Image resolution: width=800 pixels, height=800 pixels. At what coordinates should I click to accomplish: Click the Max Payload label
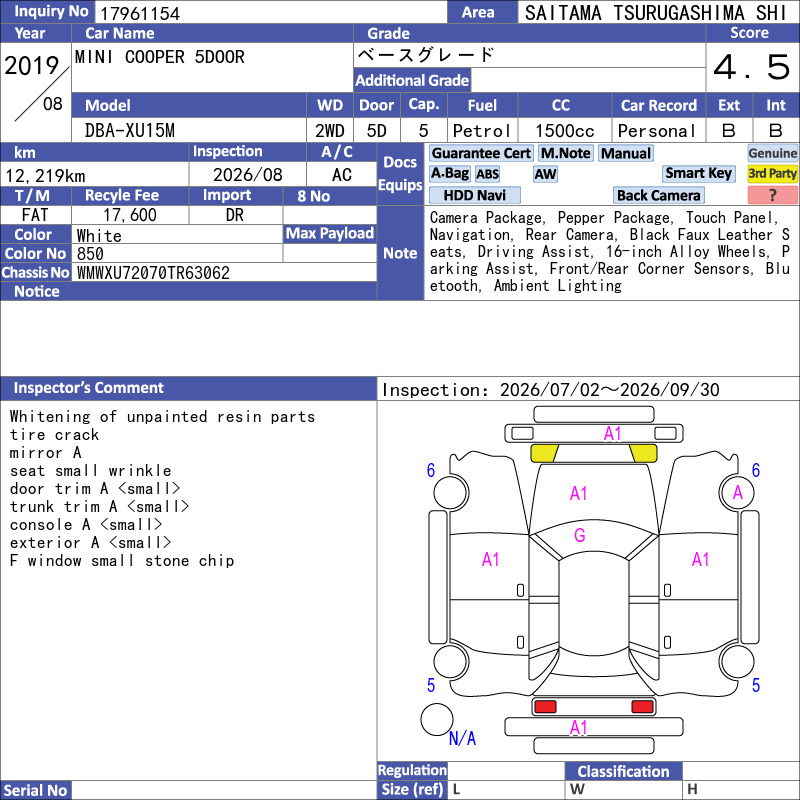[x=330, y=233]
